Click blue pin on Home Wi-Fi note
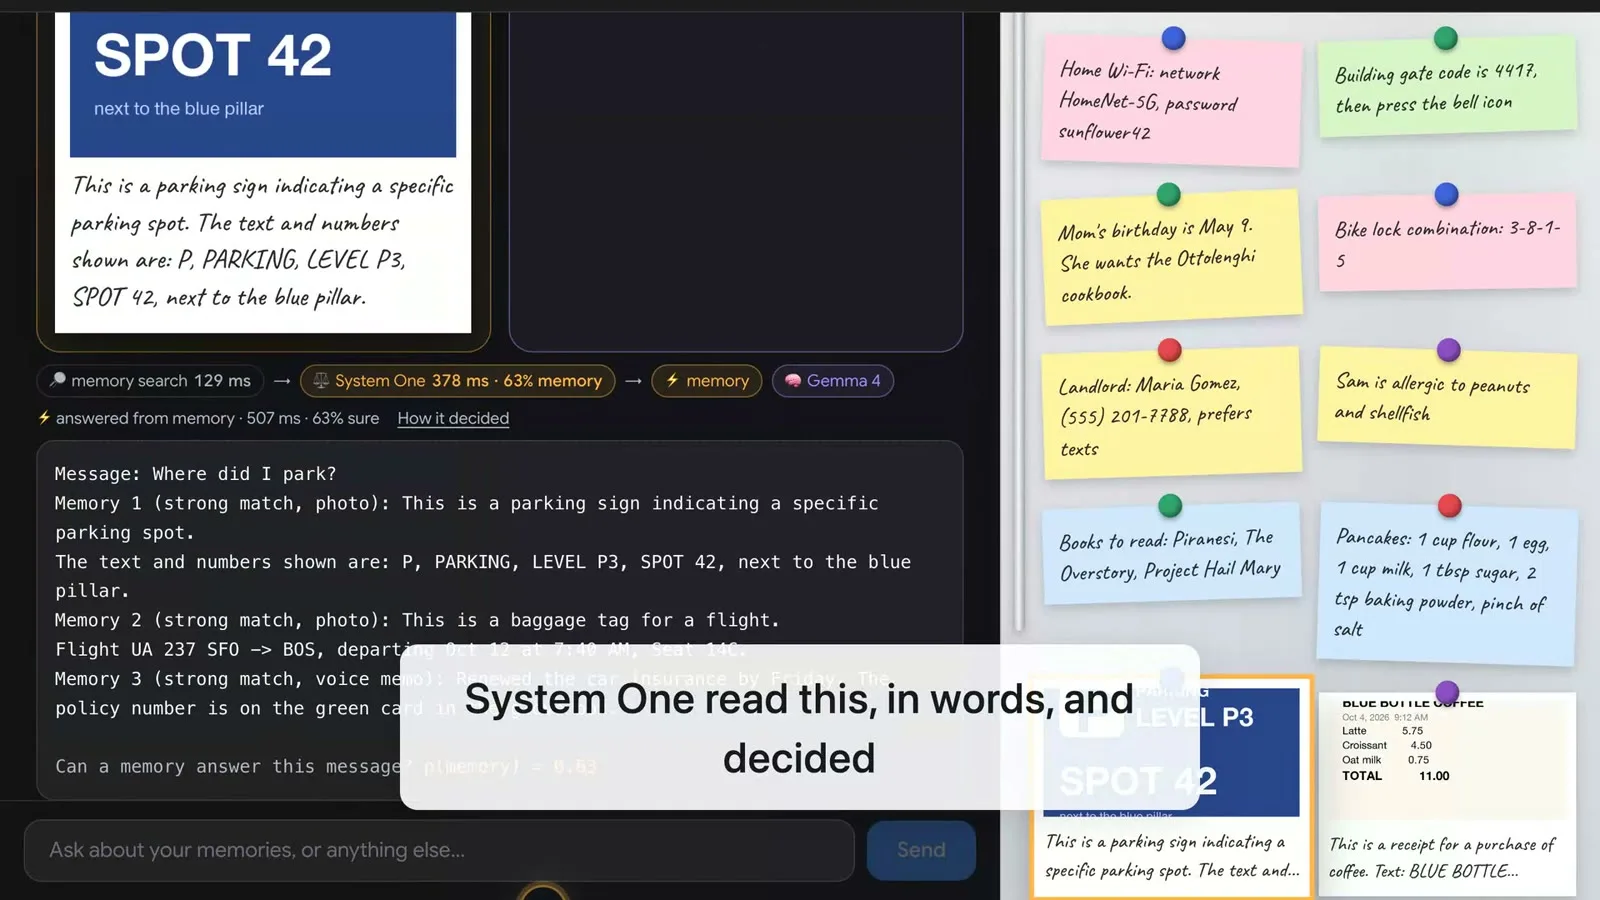 point(1173,38)
